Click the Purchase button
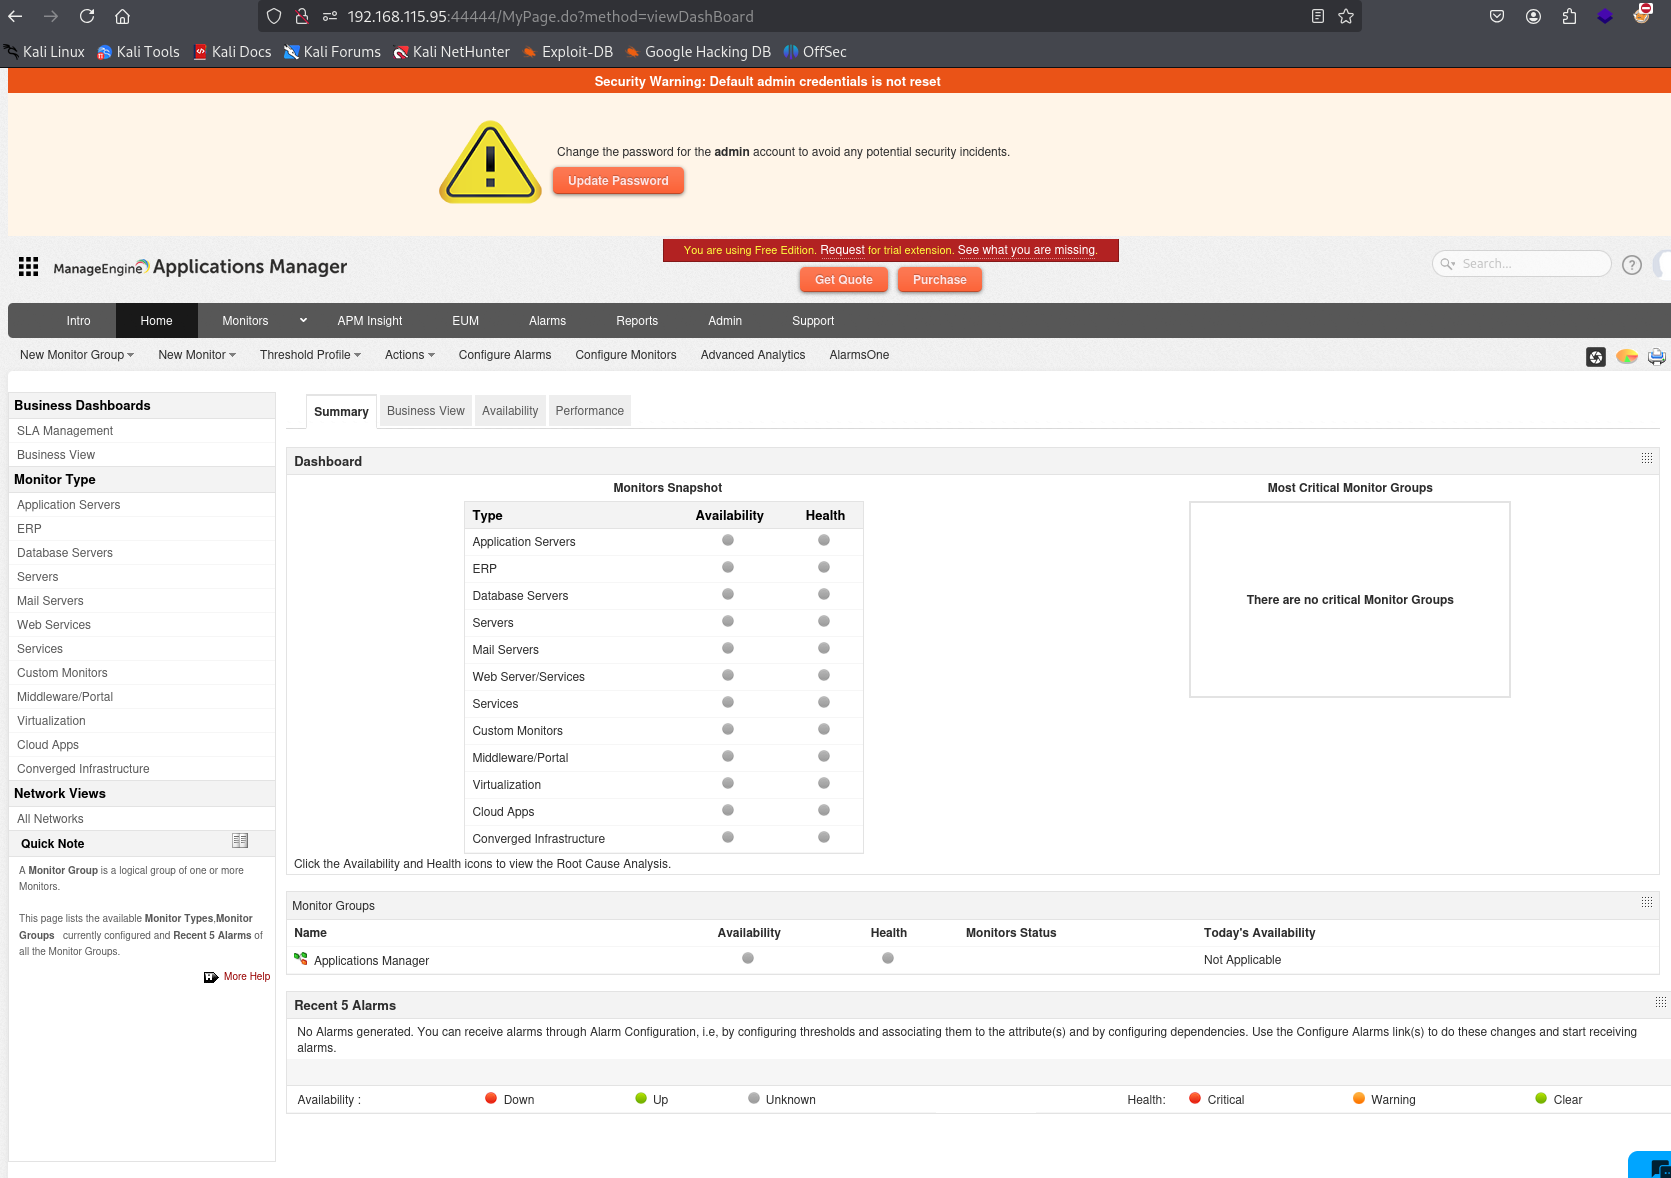Image resolution: width=1671 pixels, height=1178 pixels. [x=940, y=280]
